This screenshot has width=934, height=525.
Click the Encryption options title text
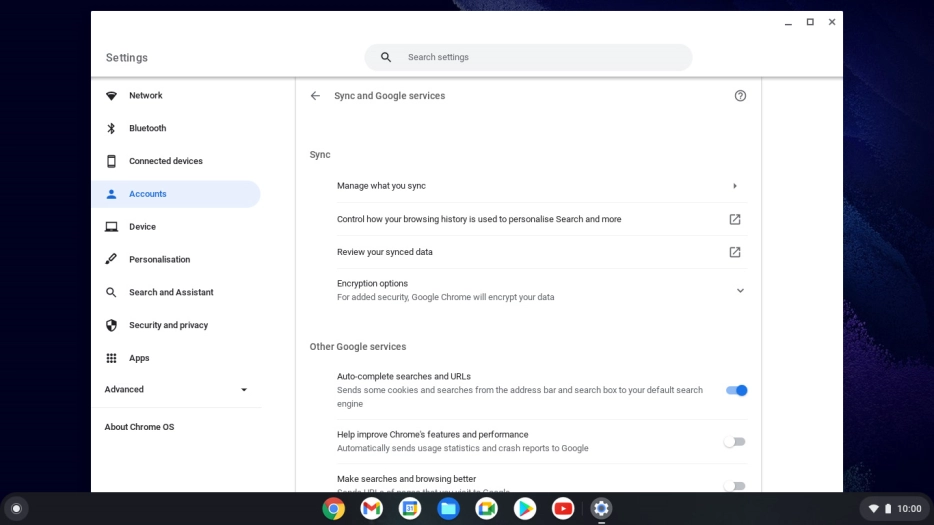[x=372, y=283]
